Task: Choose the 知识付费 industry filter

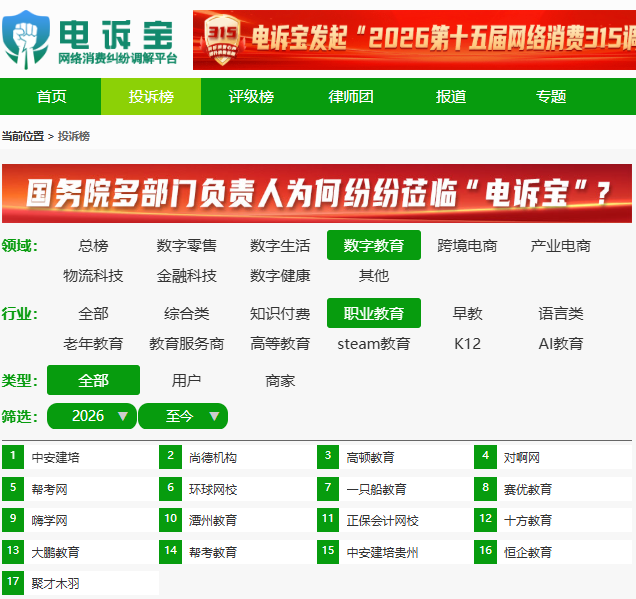Action: point(280,313)
